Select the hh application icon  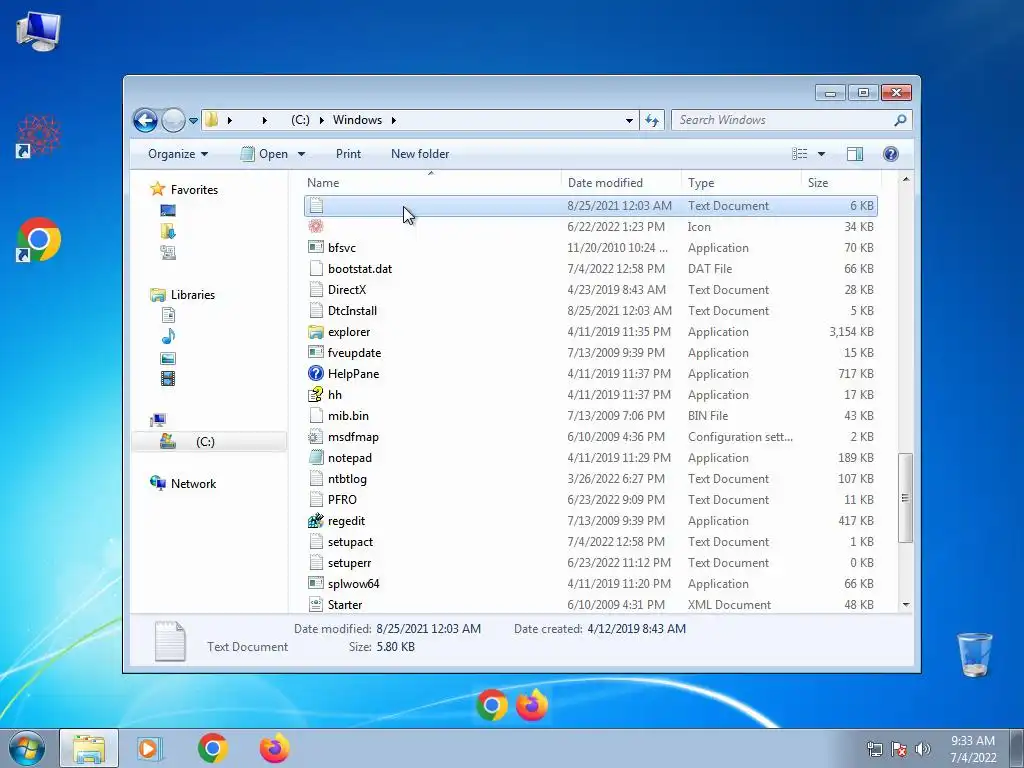pyautogui.click(x=316, y=394)
